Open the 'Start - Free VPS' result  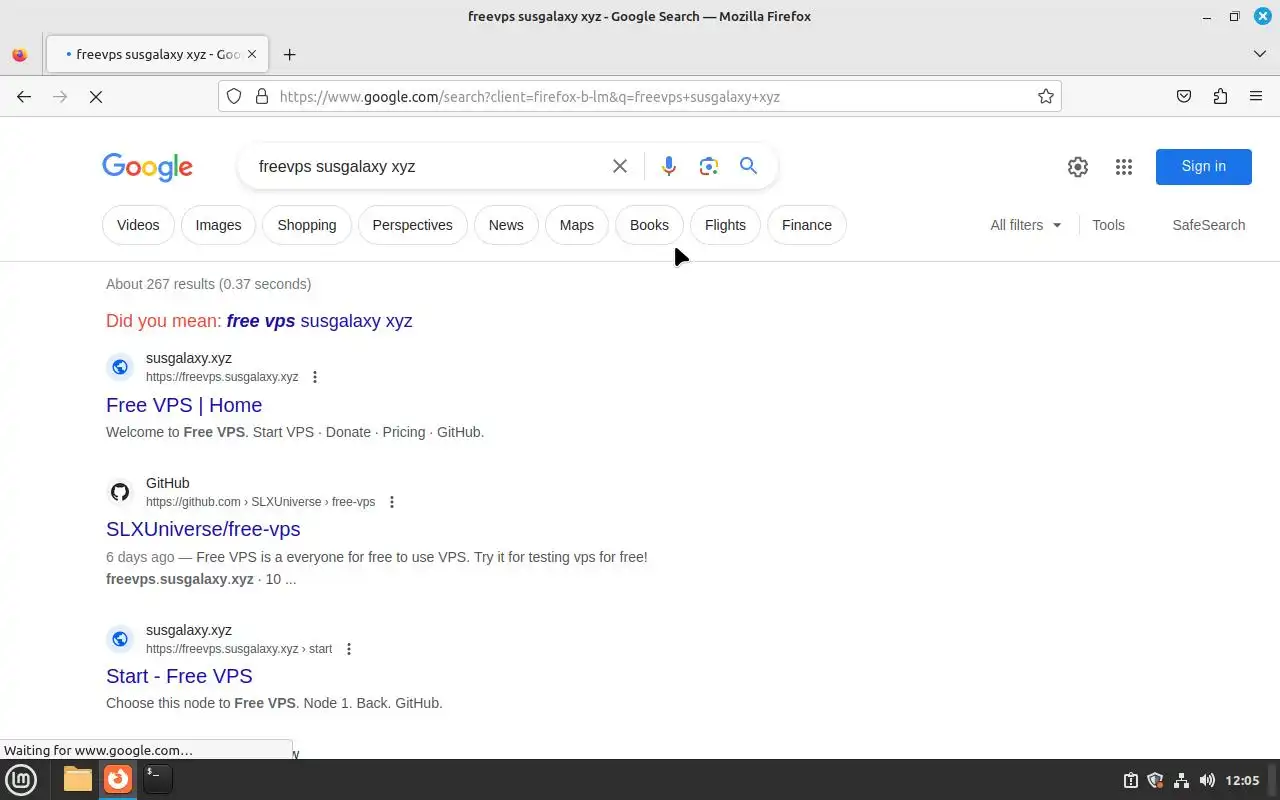click(179, 676)
